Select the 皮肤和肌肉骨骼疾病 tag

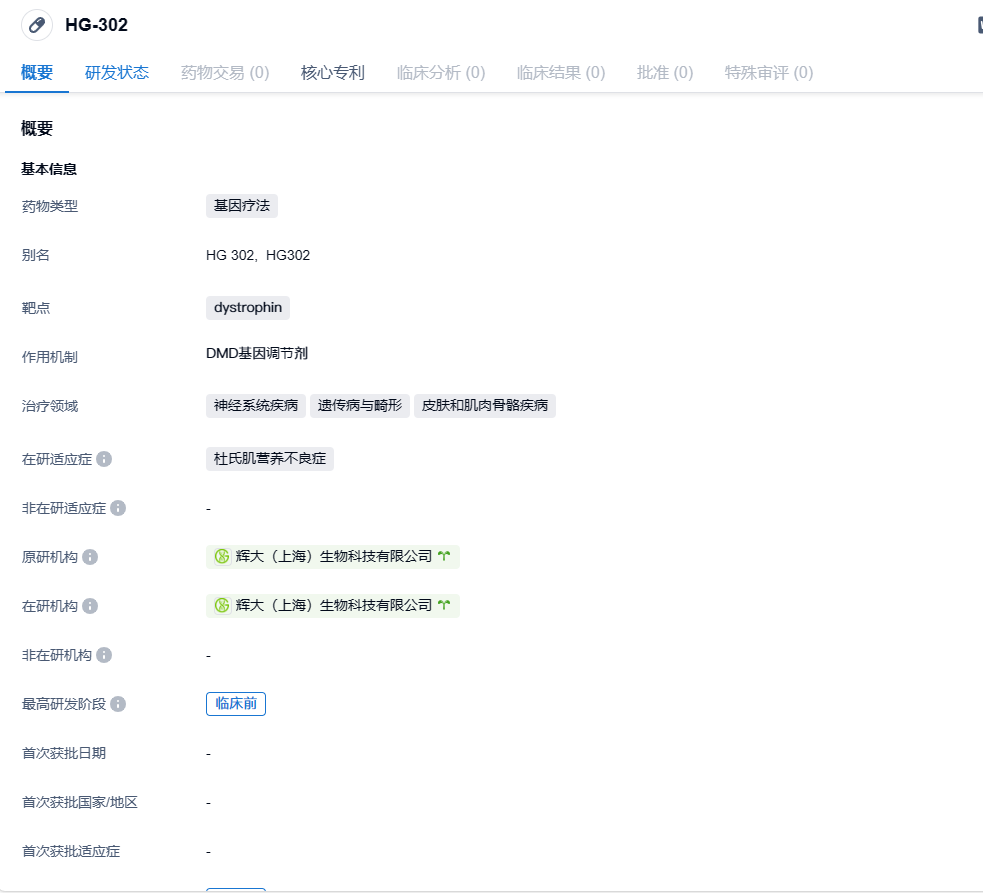click(x=485, y=406)
